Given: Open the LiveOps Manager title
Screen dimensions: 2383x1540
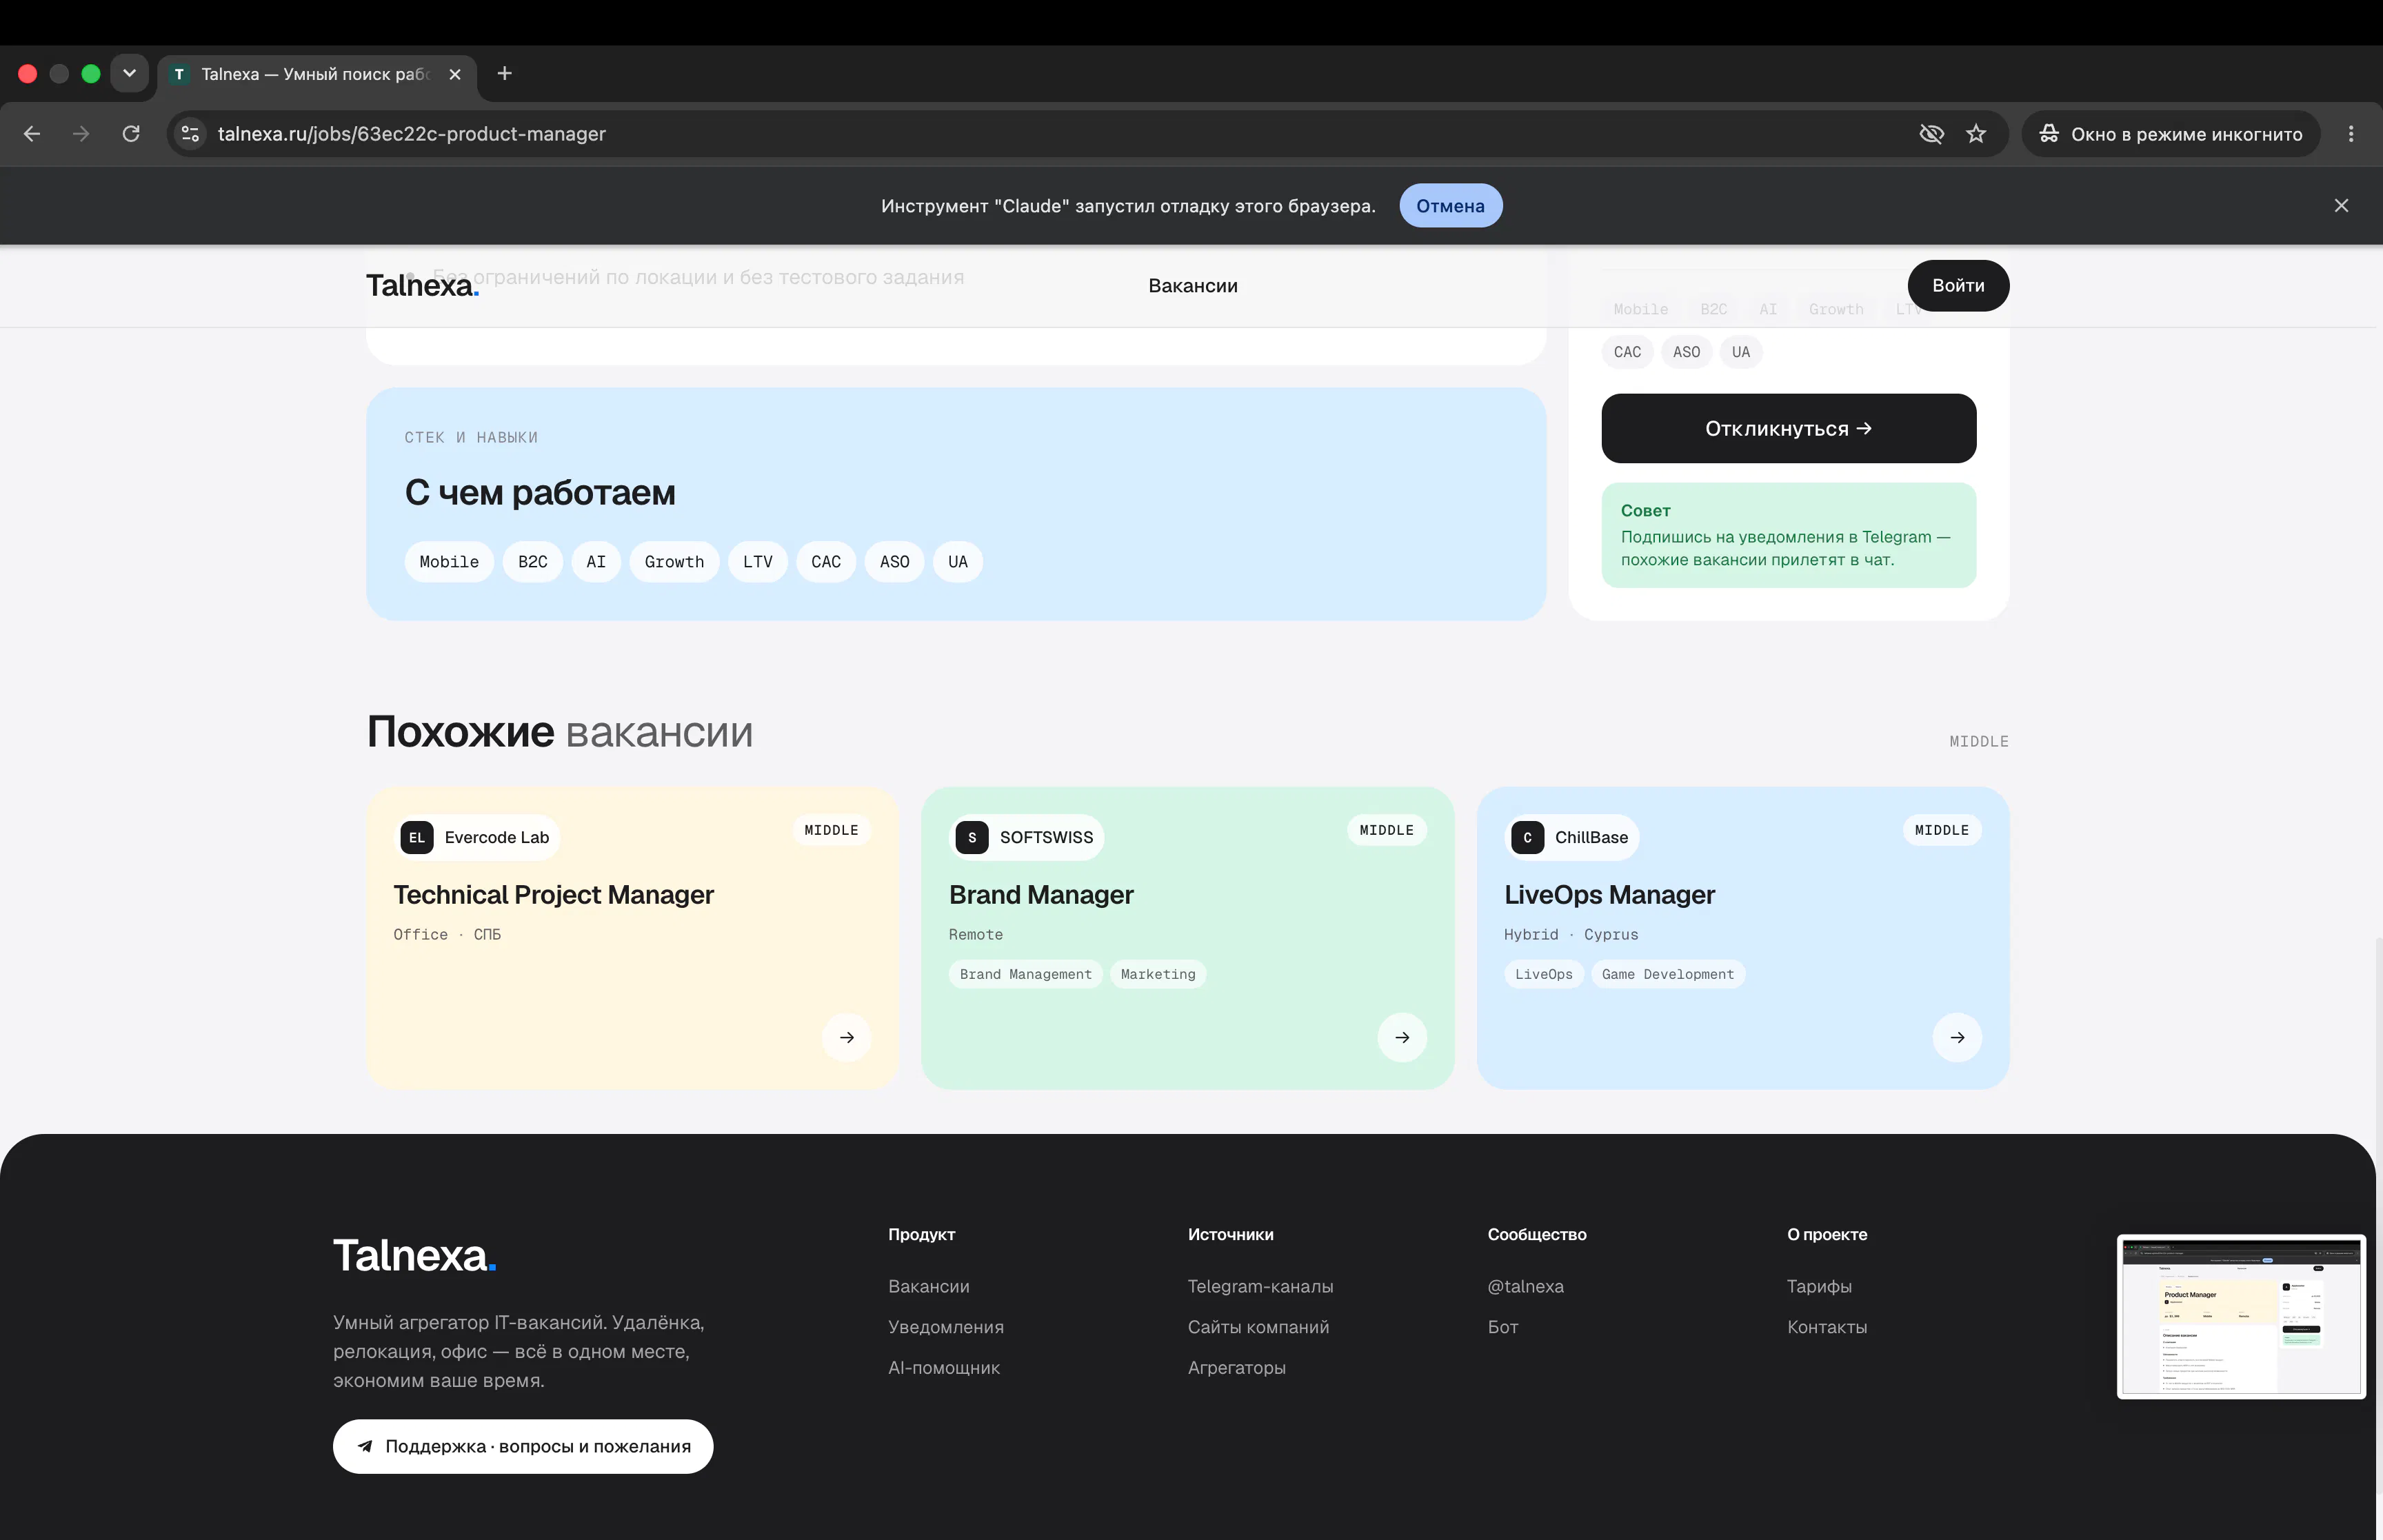Looking at the screenshot, I should (1609, 895).
